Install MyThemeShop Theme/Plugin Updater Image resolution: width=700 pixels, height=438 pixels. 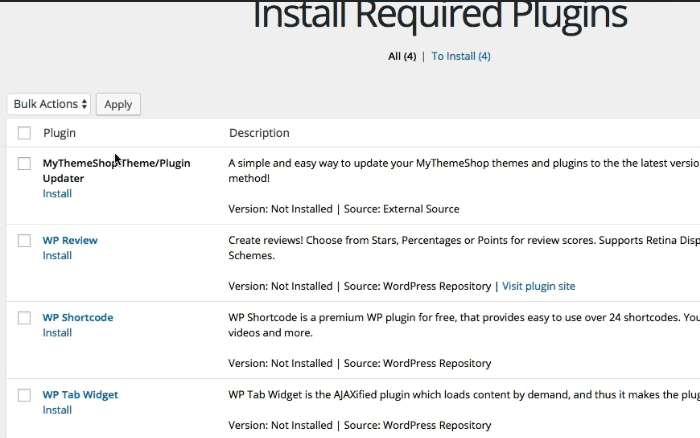pos(57,193)
